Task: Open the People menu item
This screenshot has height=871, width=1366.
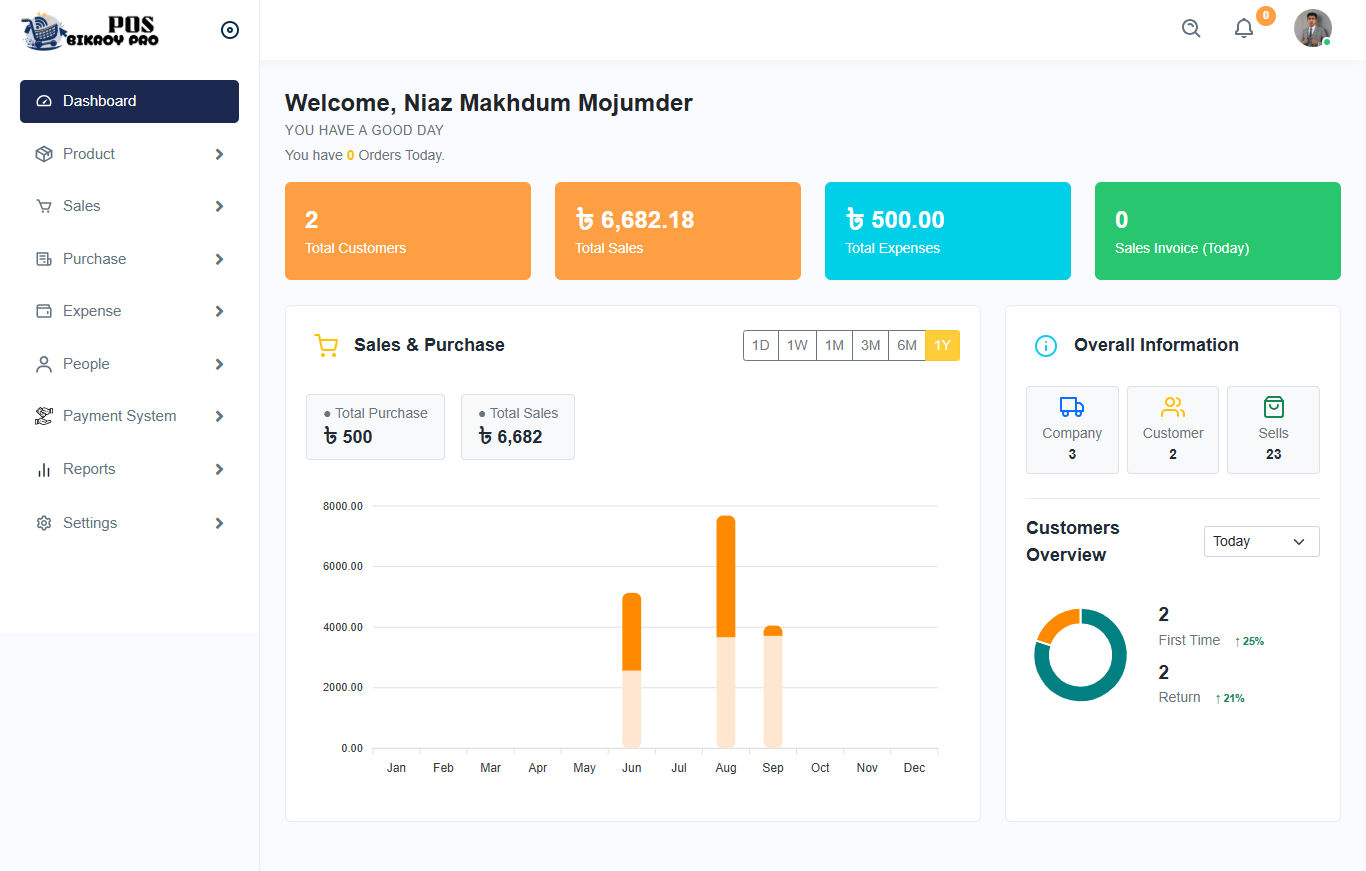Action: [129, 364]
